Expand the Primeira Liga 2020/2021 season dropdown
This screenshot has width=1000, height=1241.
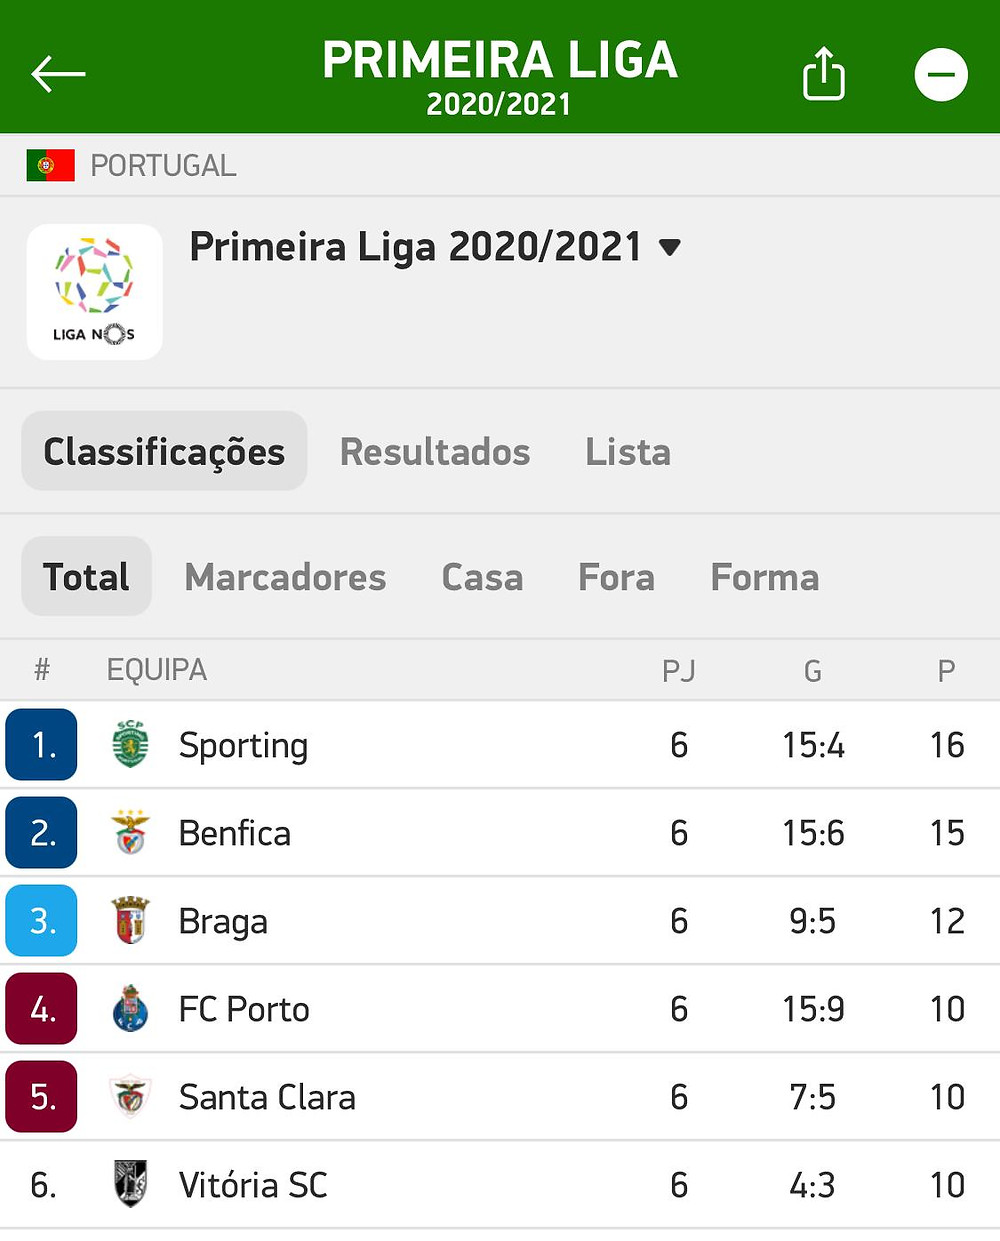(435, 247)
